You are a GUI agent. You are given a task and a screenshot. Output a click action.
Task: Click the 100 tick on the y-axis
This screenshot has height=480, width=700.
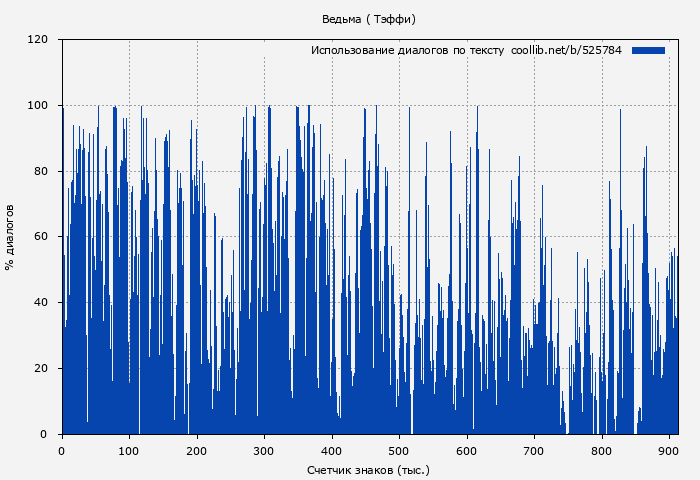point(38,106)
